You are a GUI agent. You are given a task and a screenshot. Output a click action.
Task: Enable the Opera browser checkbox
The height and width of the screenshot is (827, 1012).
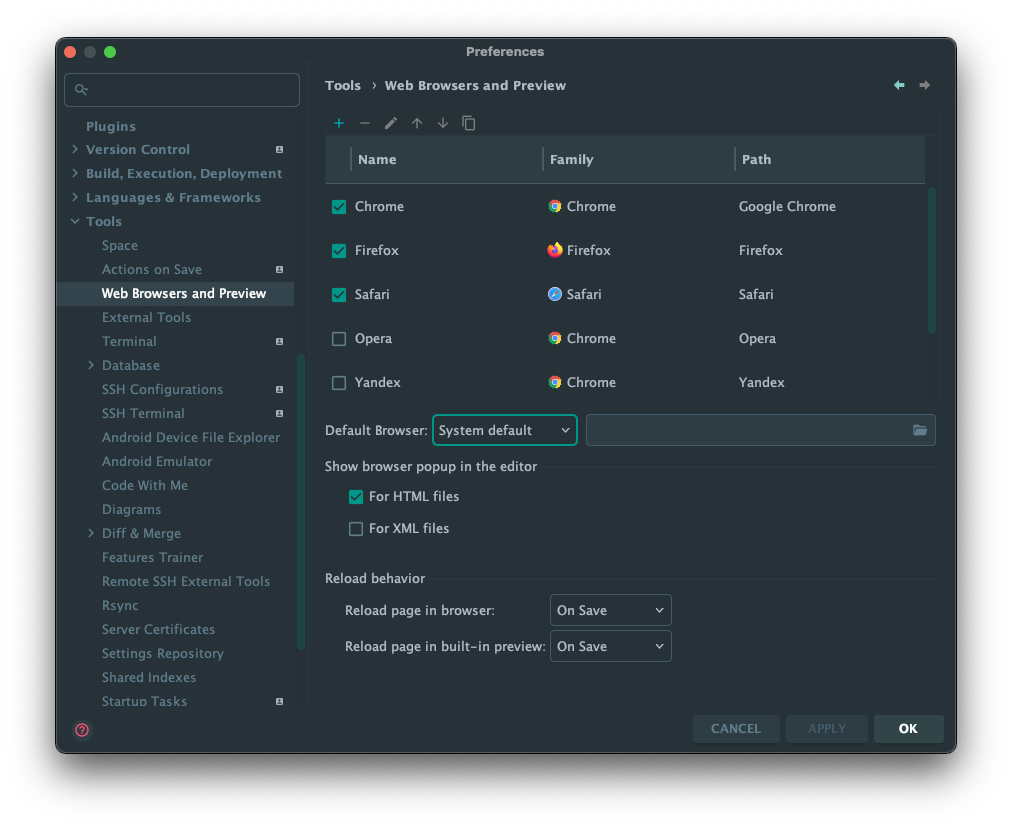(x=340, y=338)
